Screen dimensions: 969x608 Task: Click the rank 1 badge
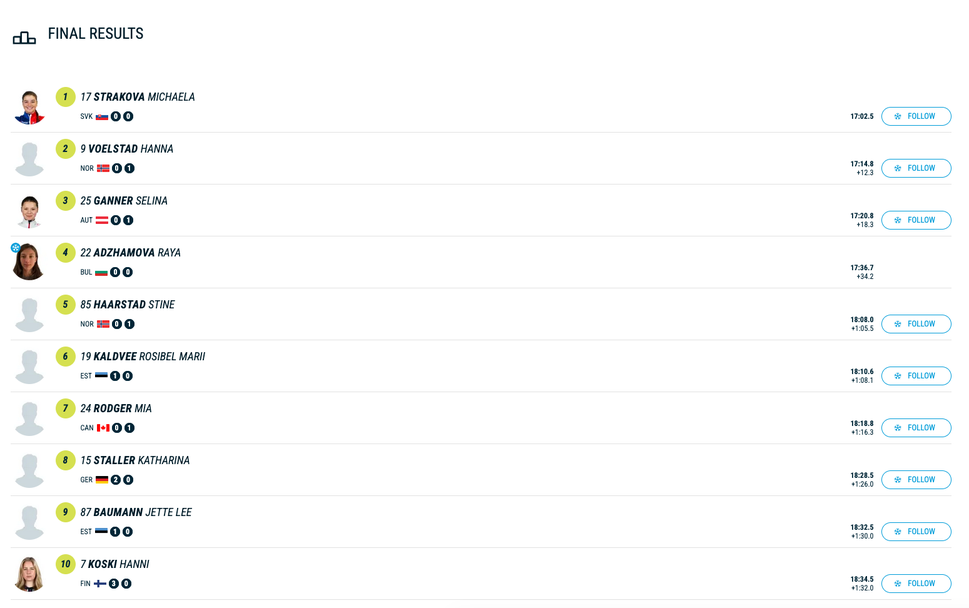coord(65,97)
